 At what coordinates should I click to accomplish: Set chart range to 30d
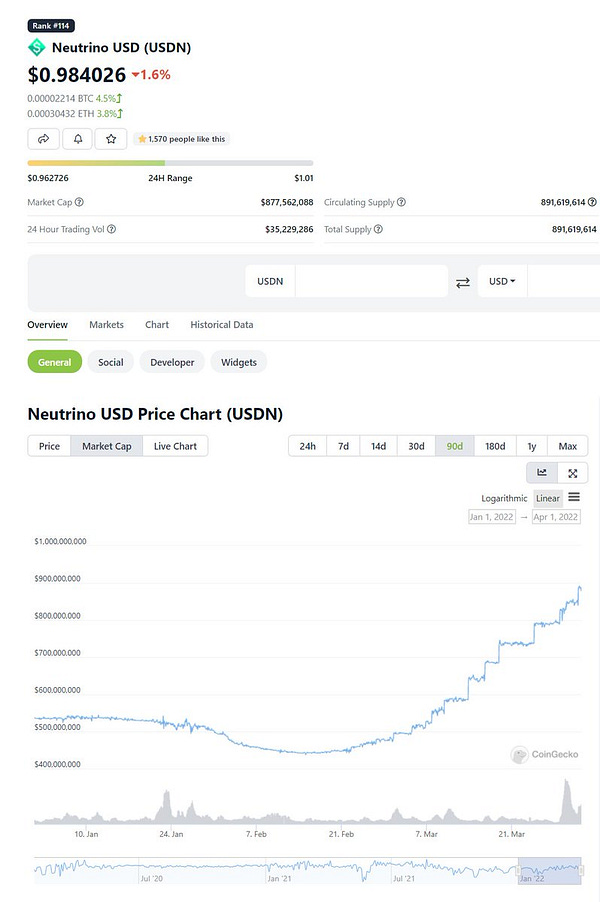coord(416,446)
